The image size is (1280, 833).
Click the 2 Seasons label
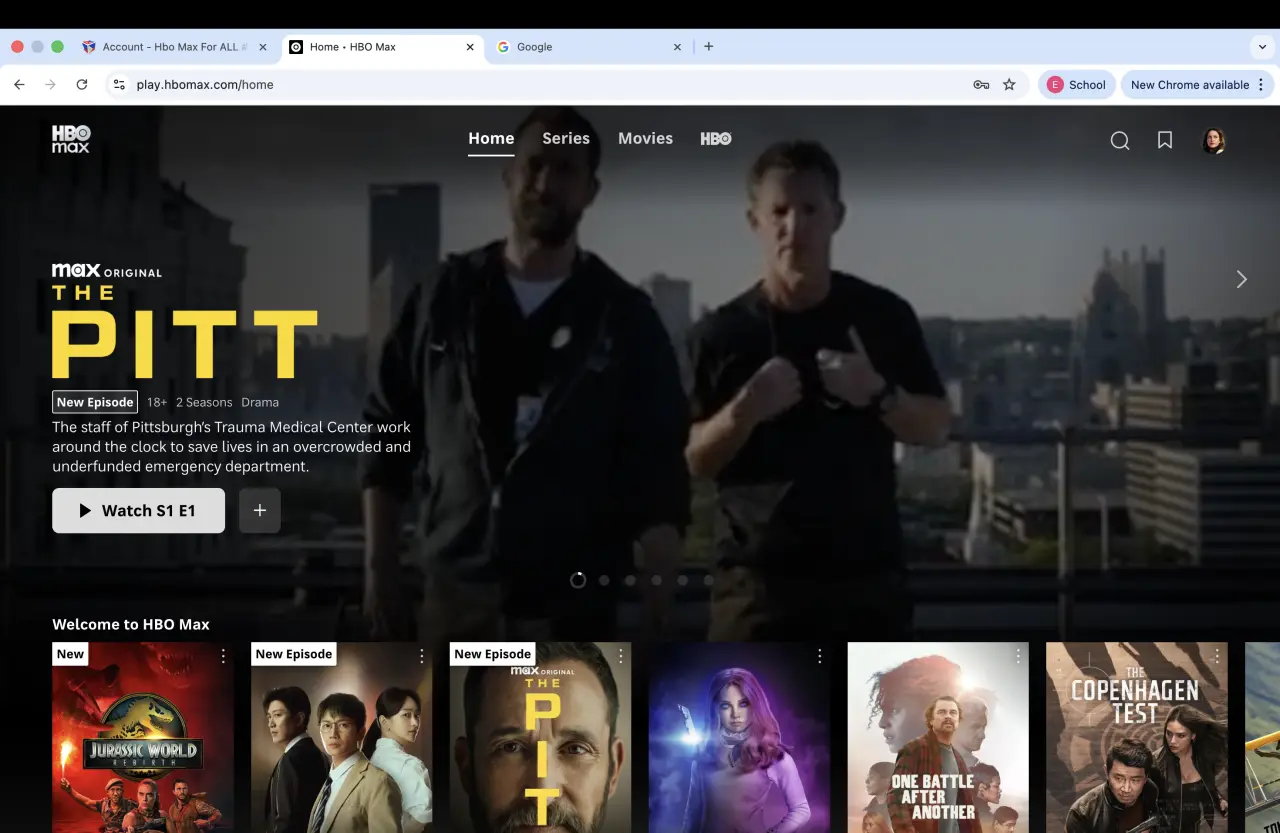204,402
